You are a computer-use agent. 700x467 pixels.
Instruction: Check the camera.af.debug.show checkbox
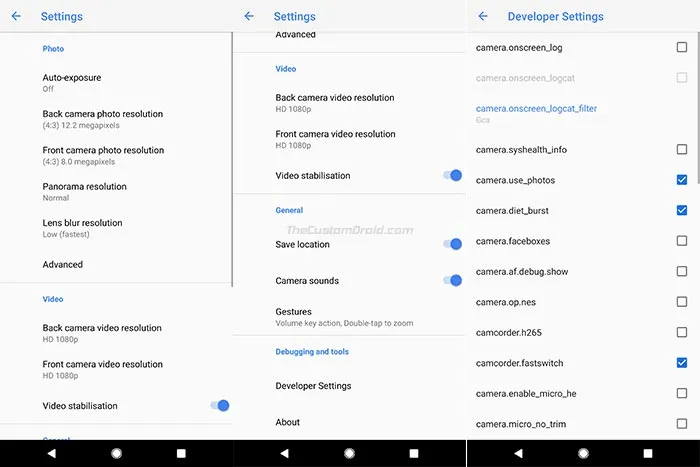682,271
